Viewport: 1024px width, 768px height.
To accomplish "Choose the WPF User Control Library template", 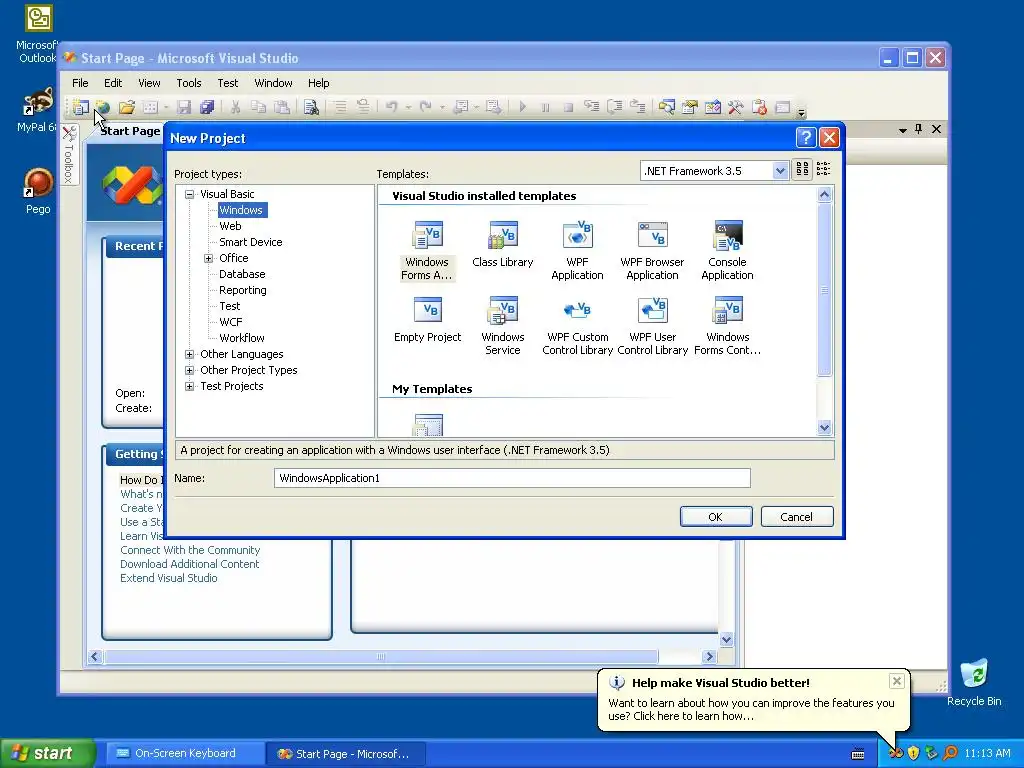I will pyautogui.click(x=652, y=326).
